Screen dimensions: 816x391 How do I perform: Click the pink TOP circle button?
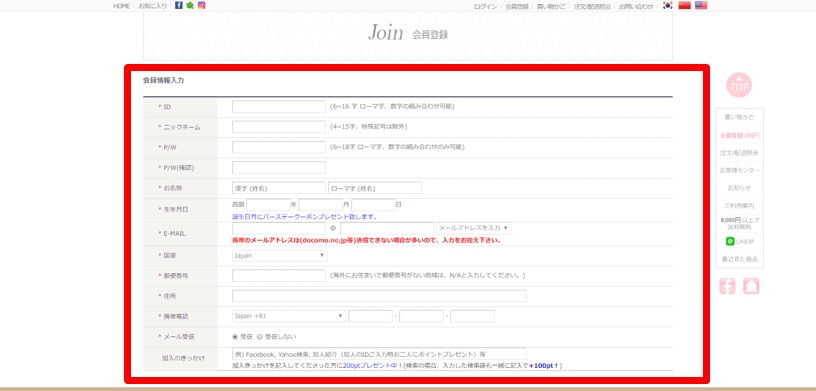[739, 85]
